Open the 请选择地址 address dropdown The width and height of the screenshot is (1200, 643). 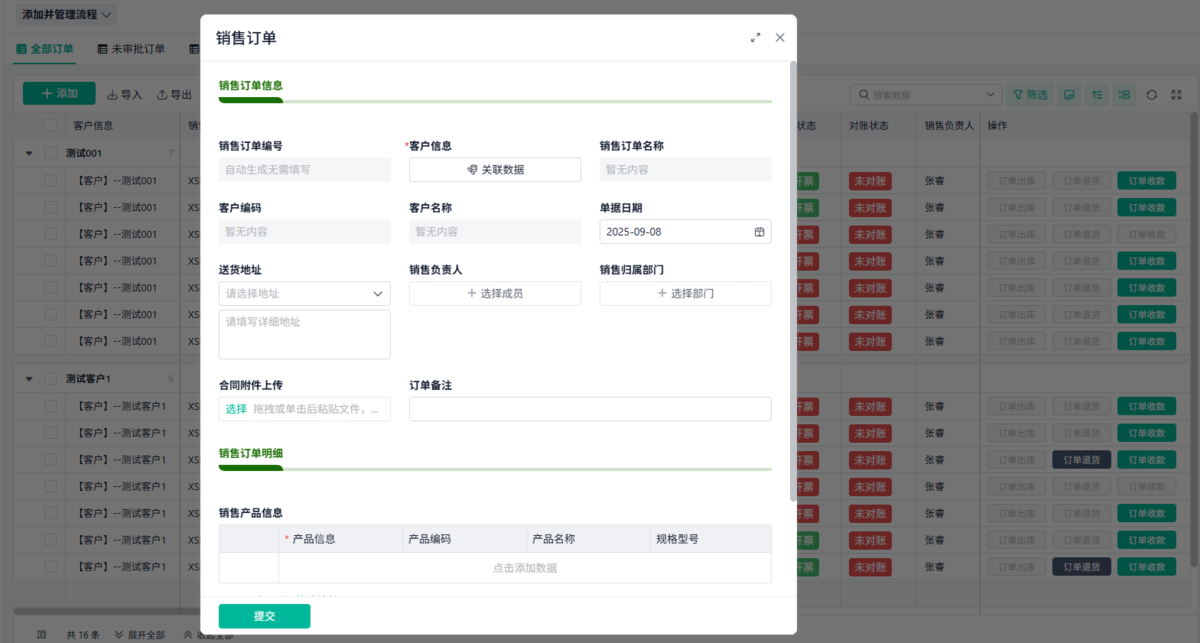coord(305,294)
